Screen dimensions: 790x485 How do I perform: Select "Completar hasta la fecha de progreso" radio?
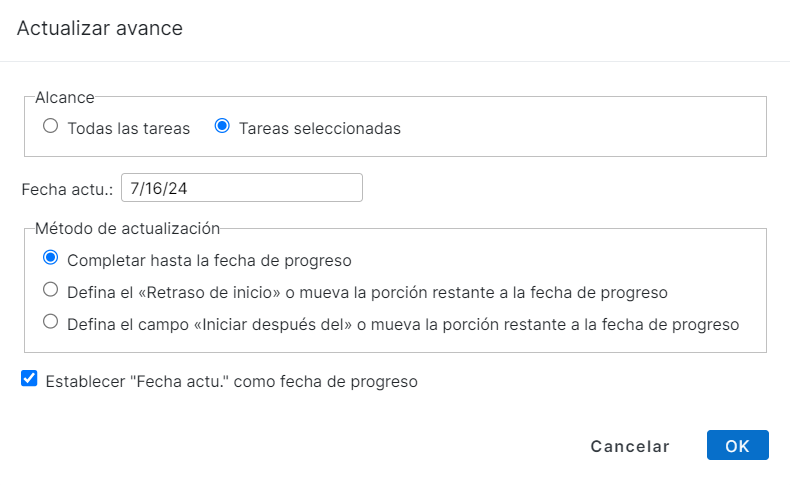(x=50, y=259)
